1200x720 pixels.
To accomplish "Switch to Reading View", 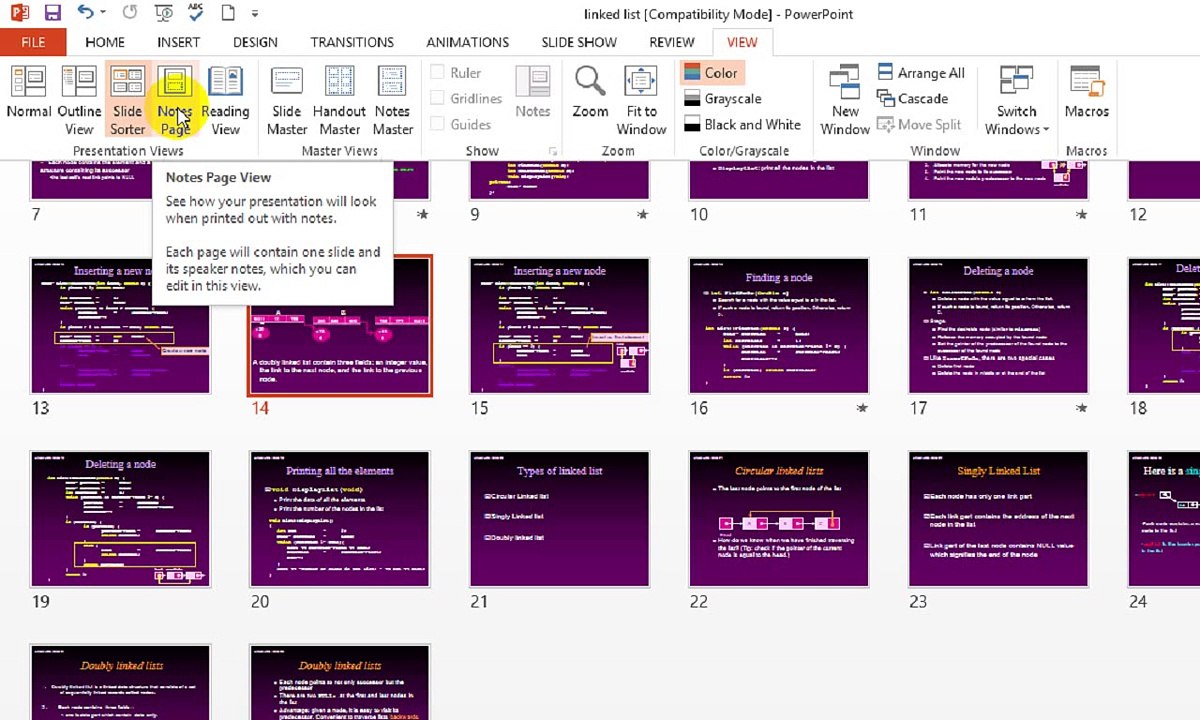I will pyautogui.click(x=225, y=100).
